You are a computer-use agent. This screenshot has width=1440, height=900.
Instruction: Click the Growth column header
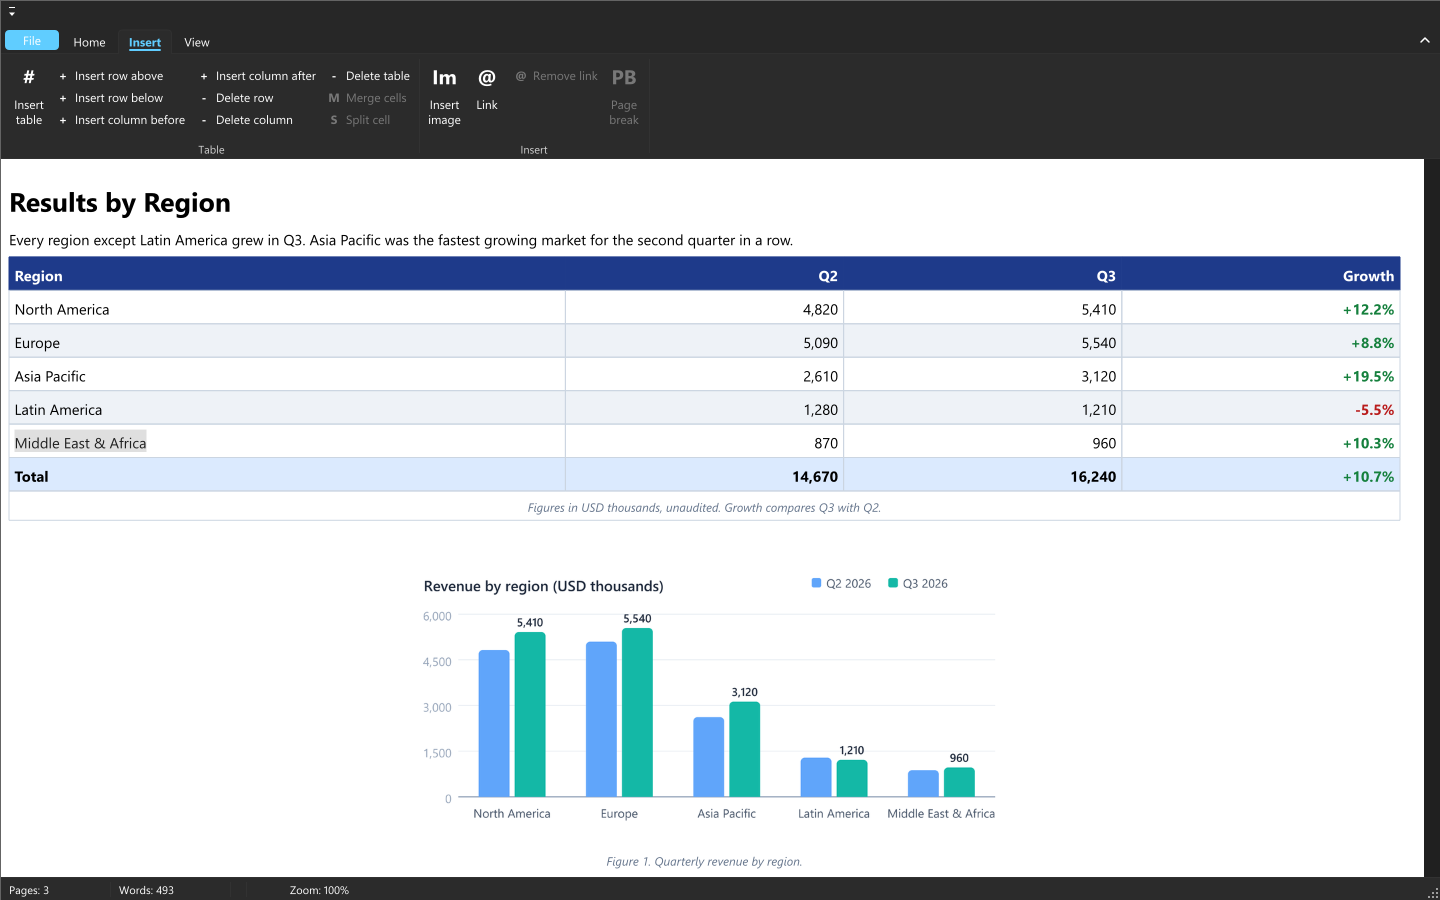pos(1261,276)
